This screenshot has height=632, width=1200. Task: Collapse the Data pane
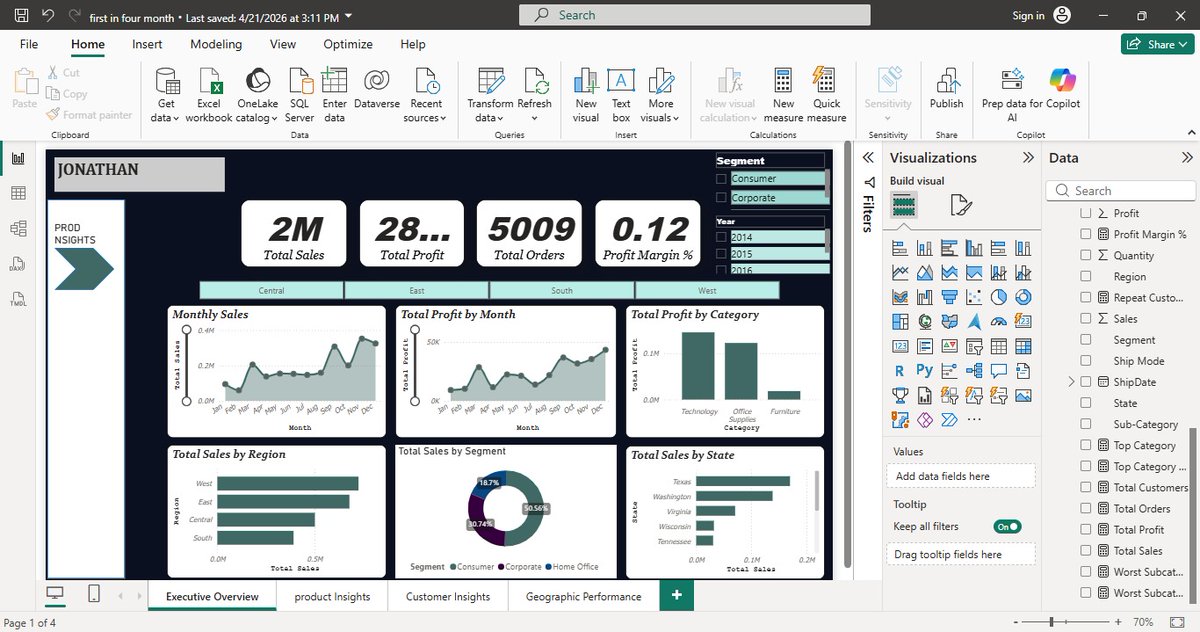pyautogui.click(x=1187, y=158)
